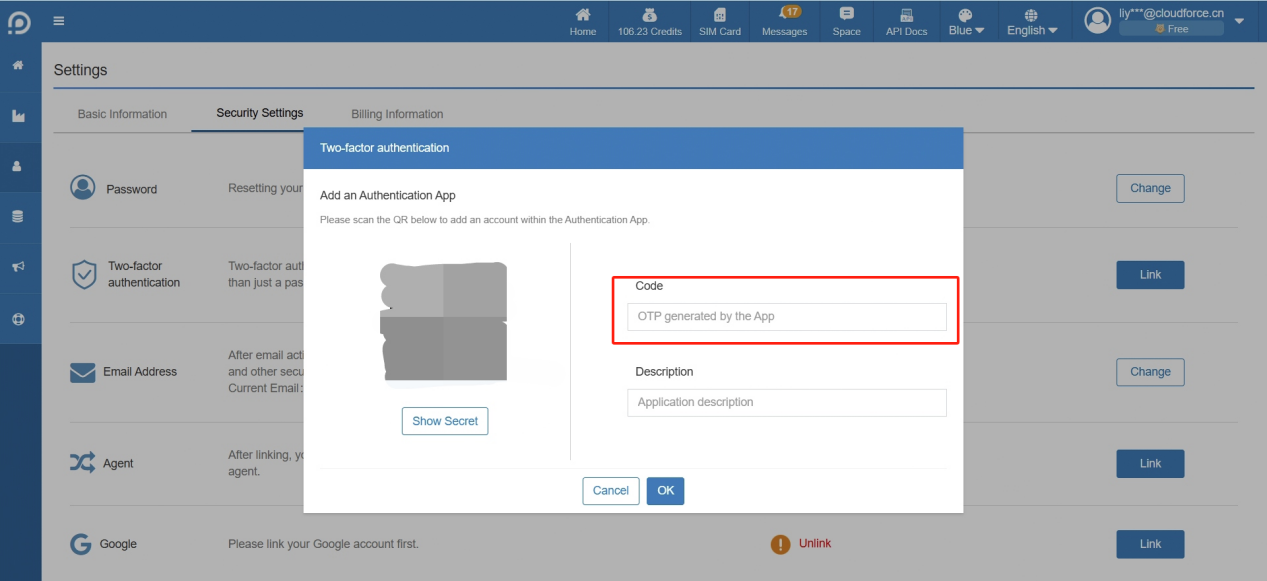Open the database sidebar icon
The height and width of the screenshot is (581, 1267).
click(x=18, y=216)
